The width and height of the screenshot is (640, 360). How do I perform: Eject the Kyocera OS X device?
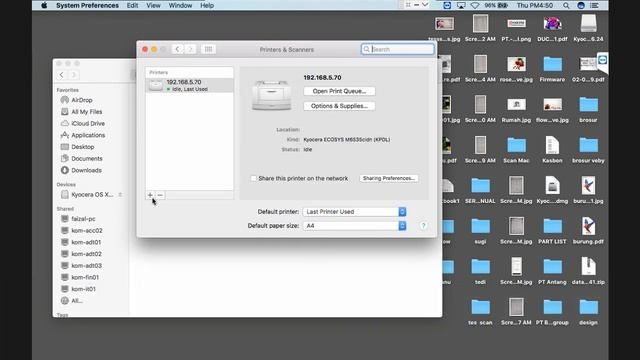tap(120, 195)
